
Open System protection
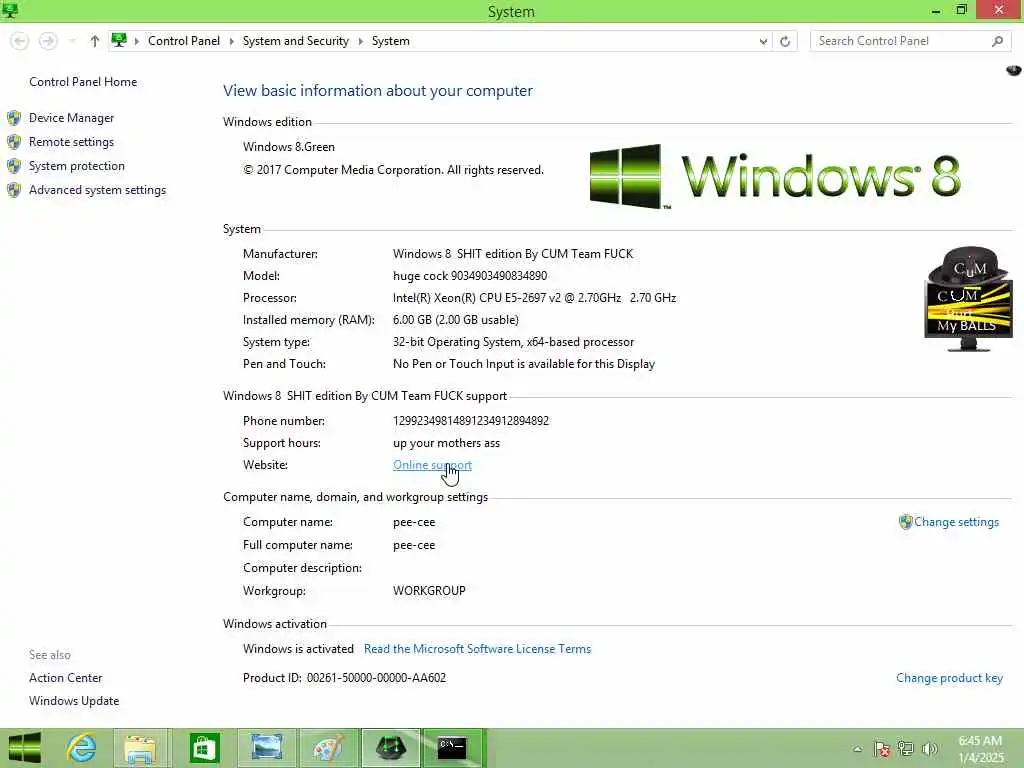point(76,166)
